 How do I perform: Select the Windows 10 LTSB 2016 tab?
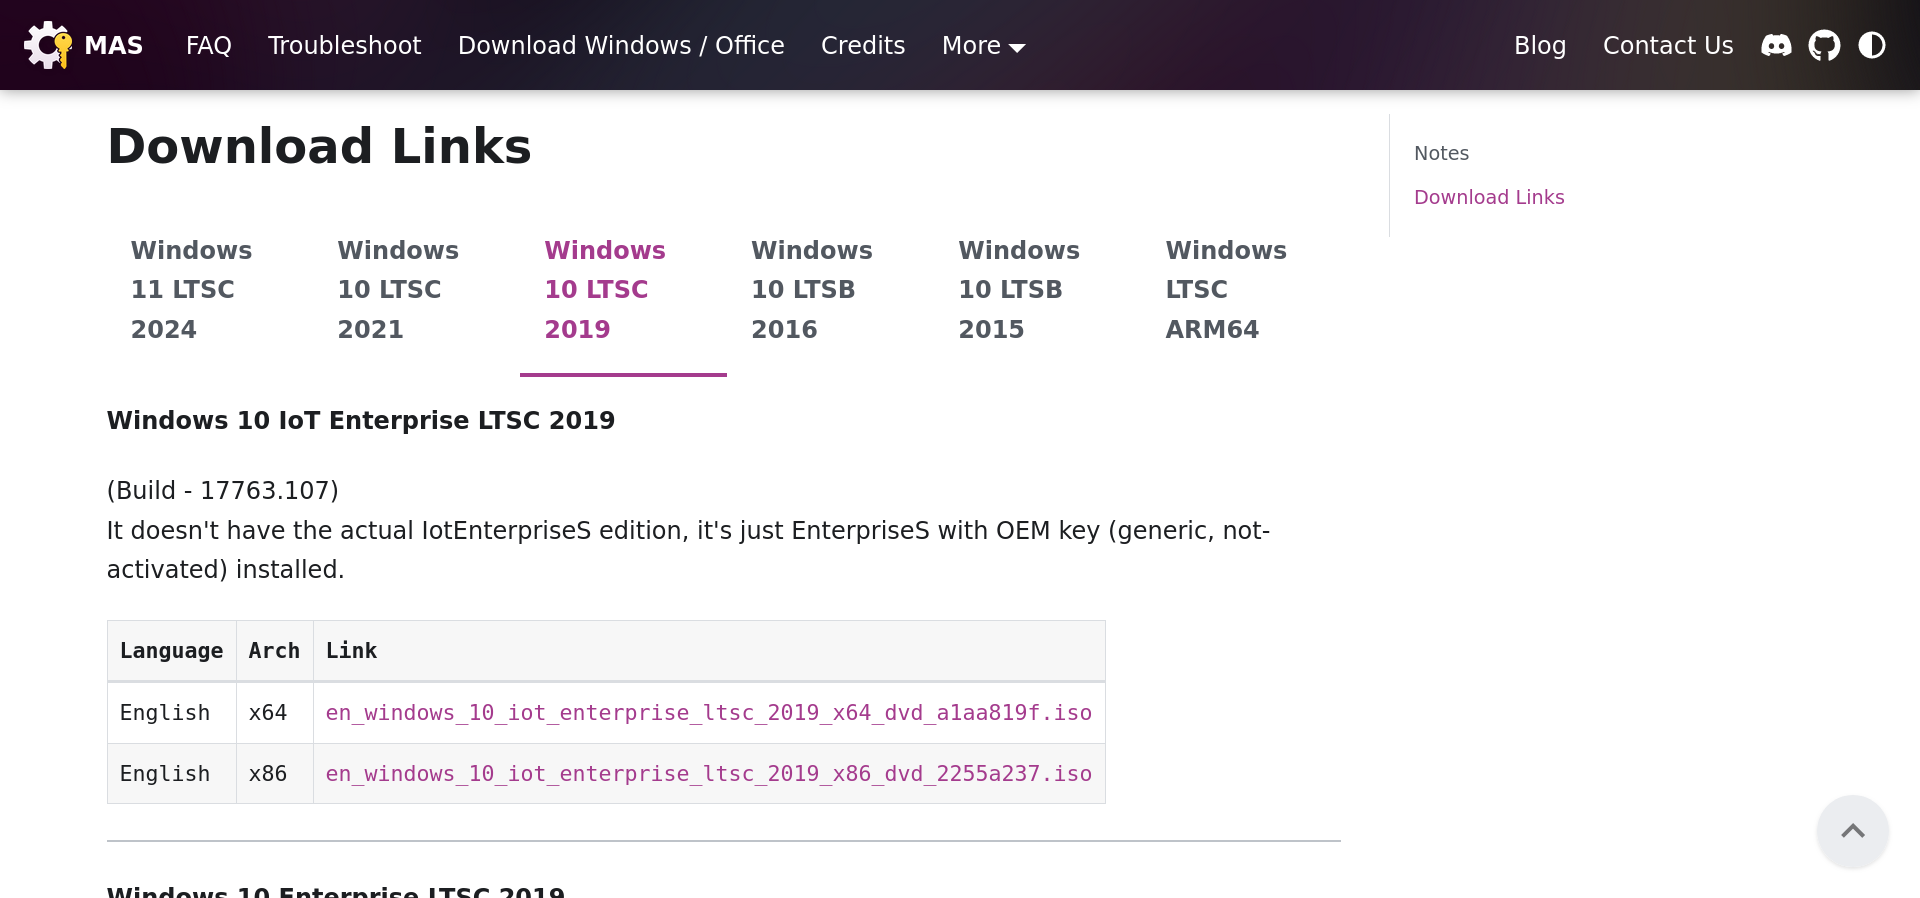coord(811,290)
